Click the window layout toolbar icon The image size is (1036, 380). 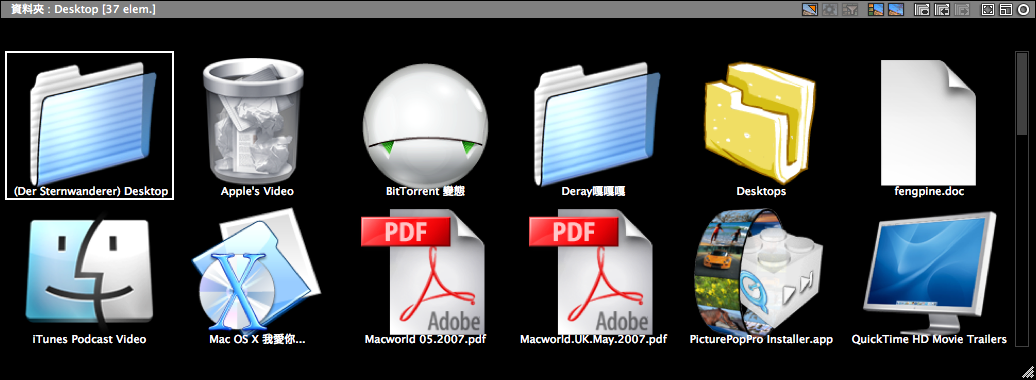pyautogui.click(x=1006, y=9)
